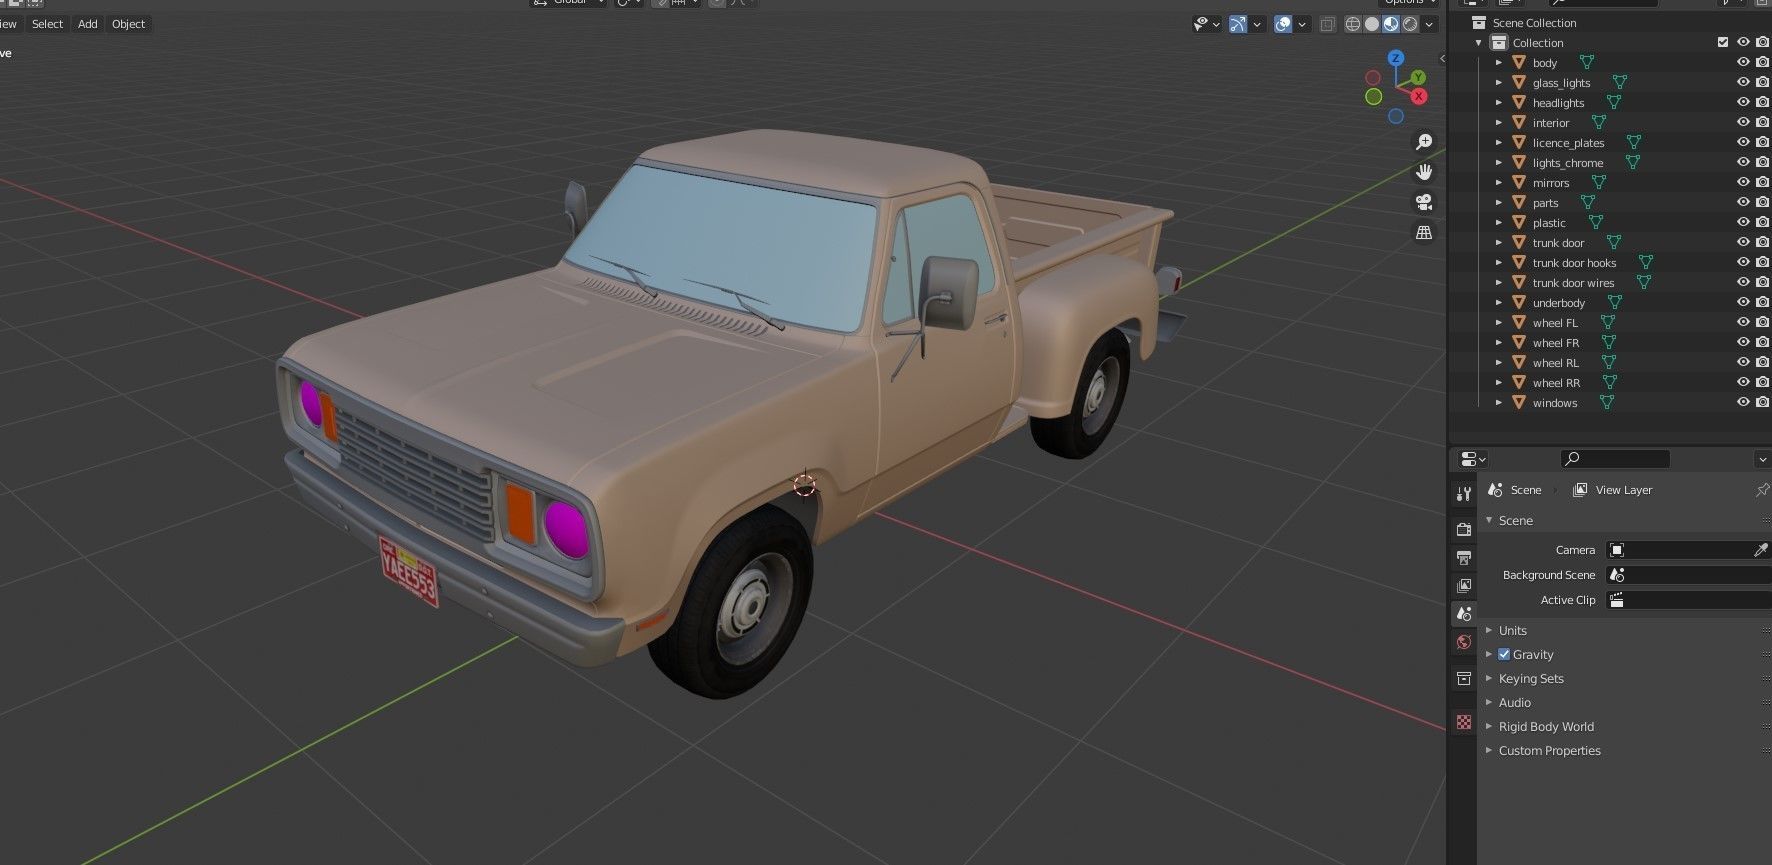Select wireframe viewport shading
Screen dimensions: 1772x865
[1353, 24]
